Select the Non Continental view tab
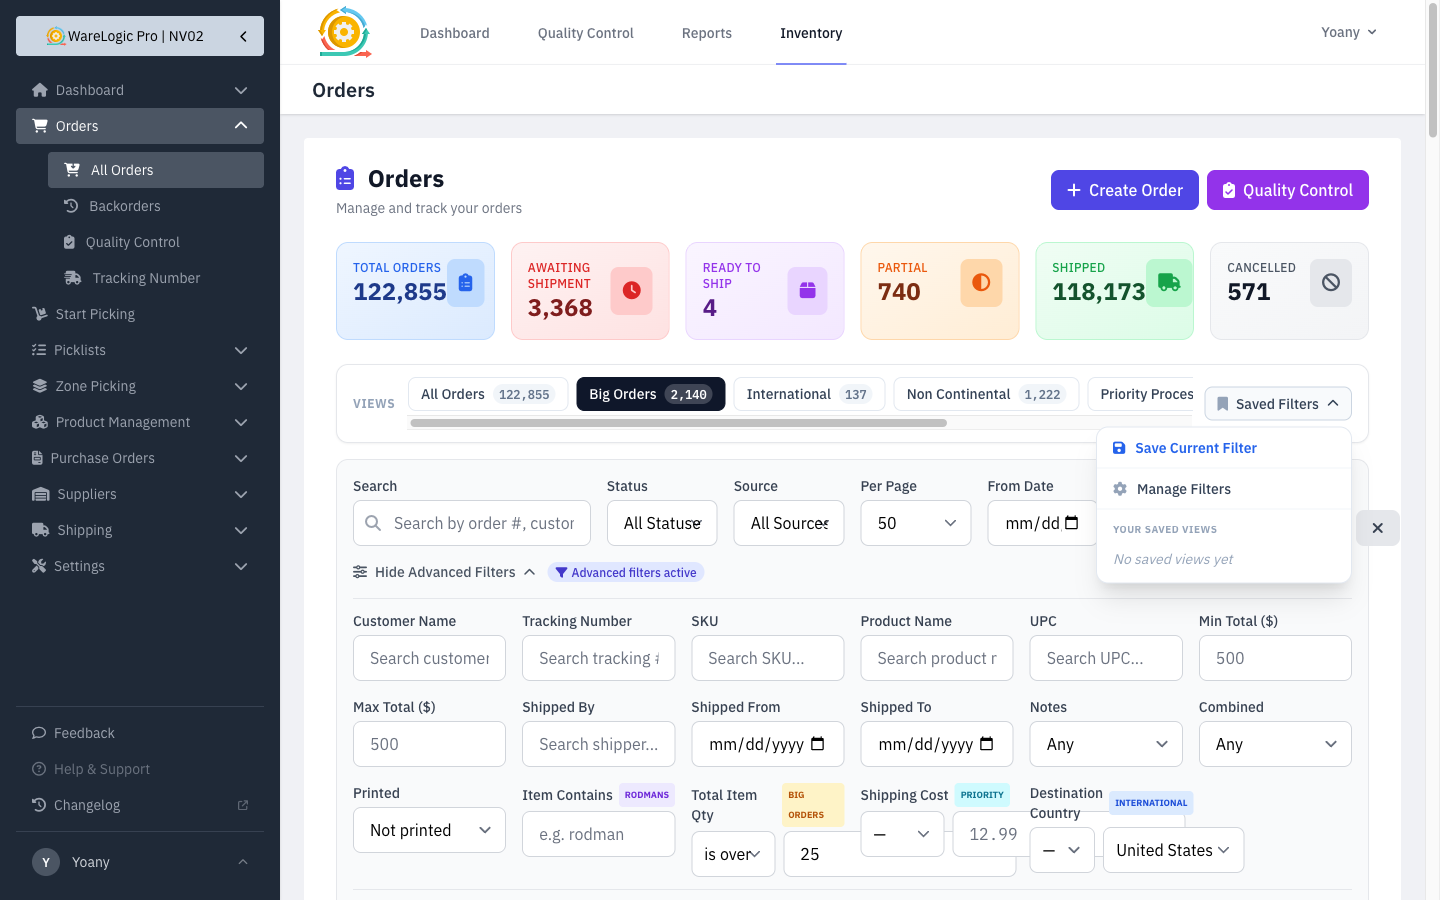Screen dimensions: 1440x900 (987, 394)
